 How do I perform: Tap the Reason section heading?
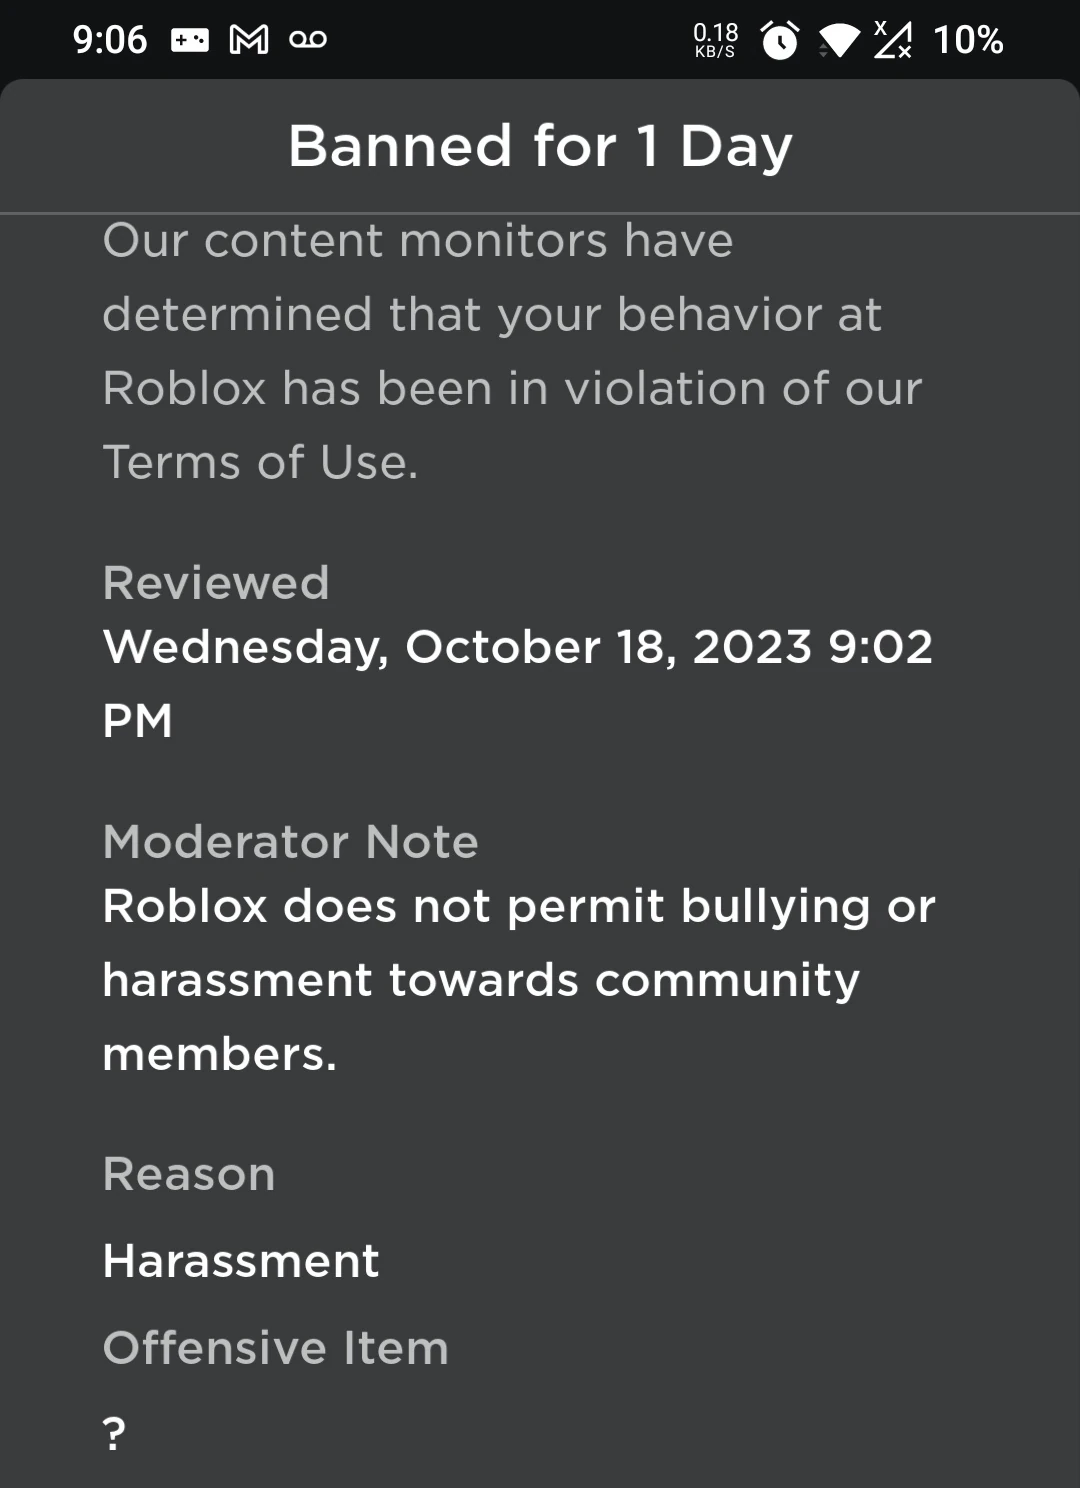(188, 1174)
